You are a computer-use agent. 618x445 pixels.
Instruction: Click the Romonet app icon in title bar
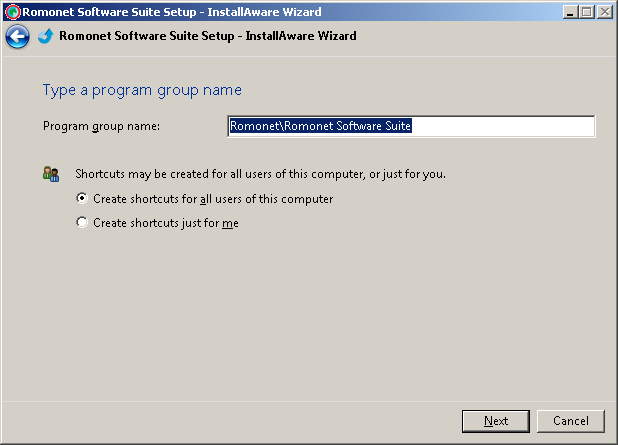(13, 12)
